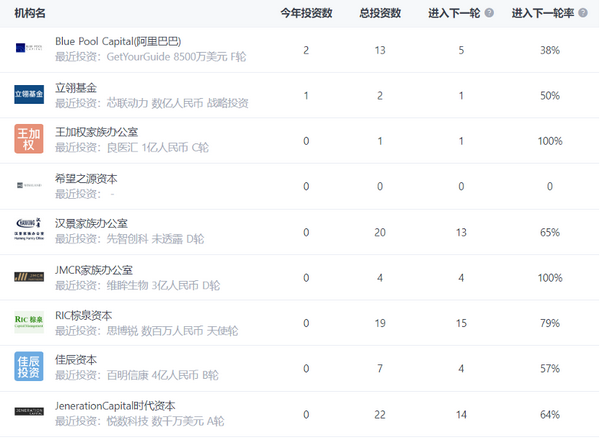Click JenerationCapital total investments 22

pyautogui.click(x=380, y=415)
